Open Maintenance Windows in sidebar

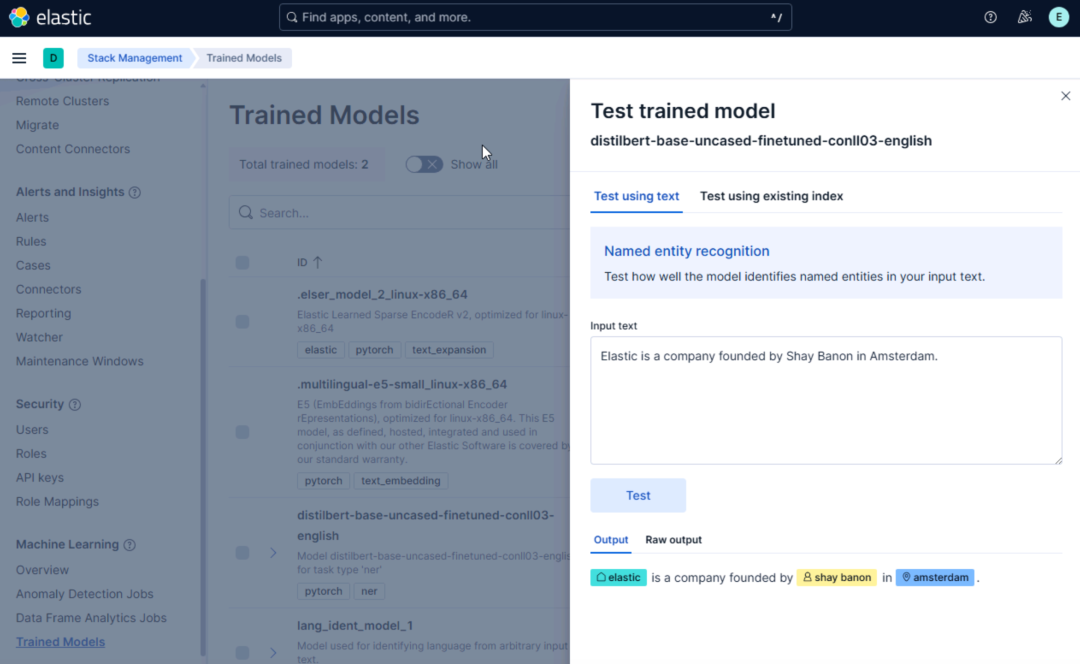[x=80, y=361]
